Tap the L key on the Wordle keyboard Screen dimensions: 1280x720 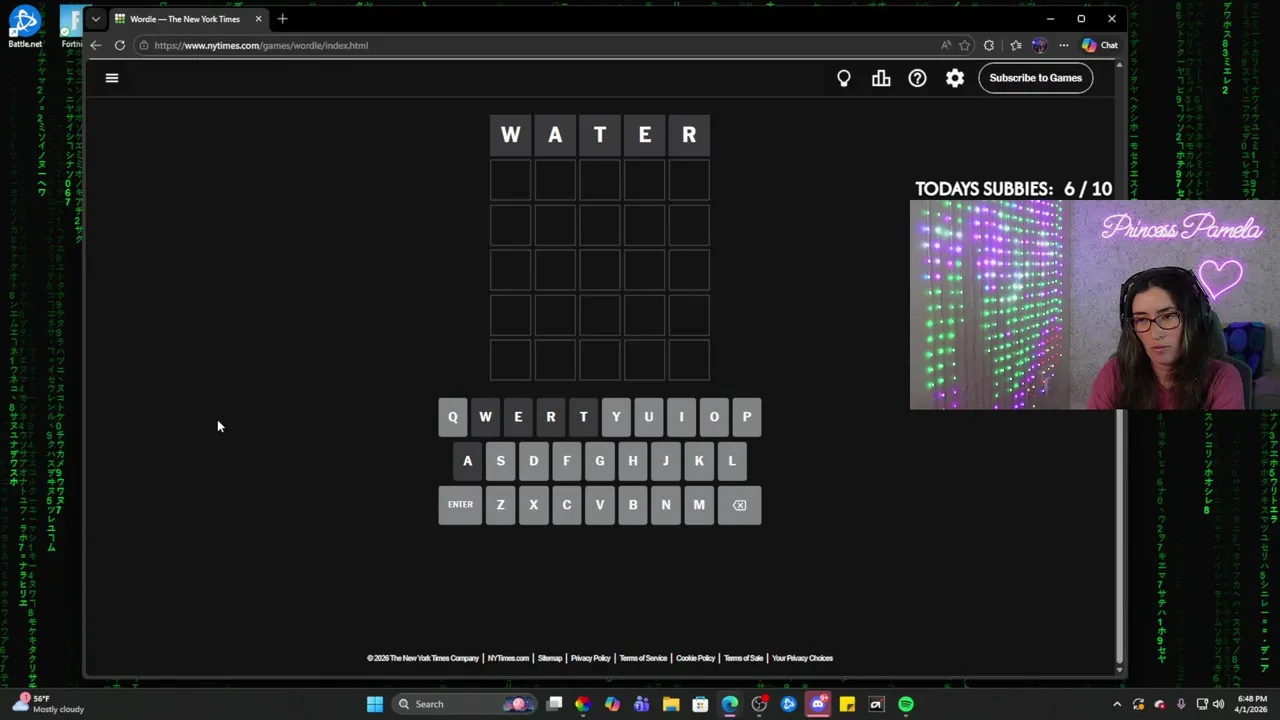coord(732,461)
